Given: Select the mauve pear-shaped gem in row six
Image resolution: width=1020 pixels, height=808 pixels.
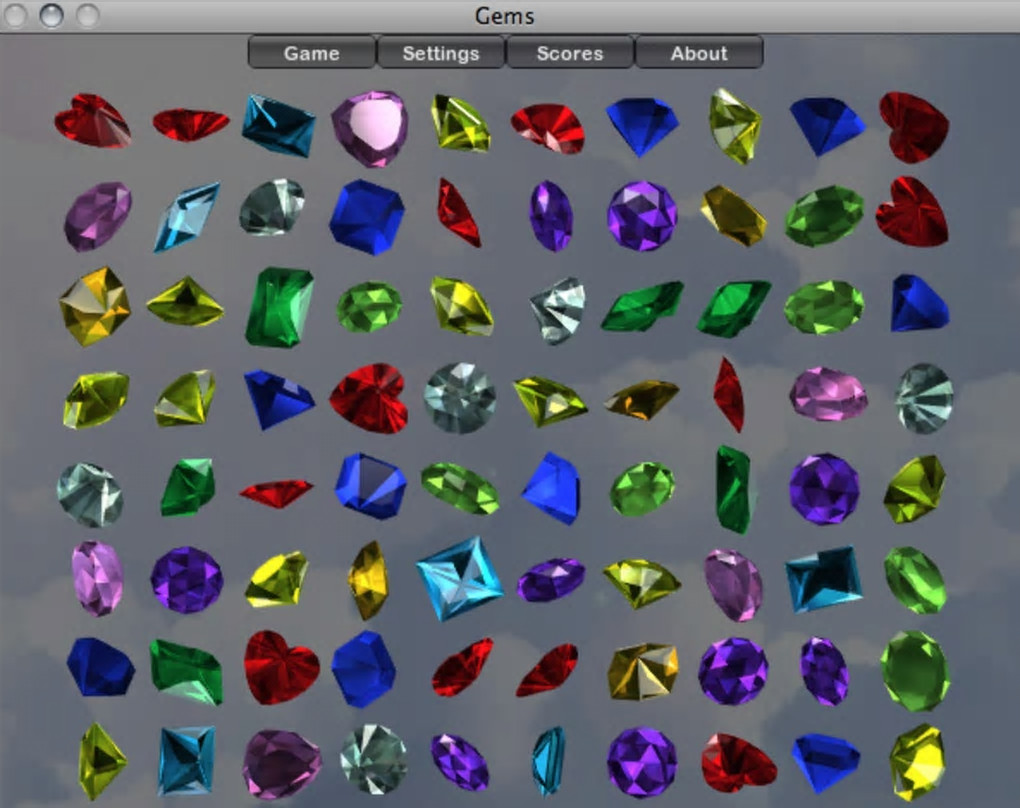Looking at the screenshot, I should point(733,584).
